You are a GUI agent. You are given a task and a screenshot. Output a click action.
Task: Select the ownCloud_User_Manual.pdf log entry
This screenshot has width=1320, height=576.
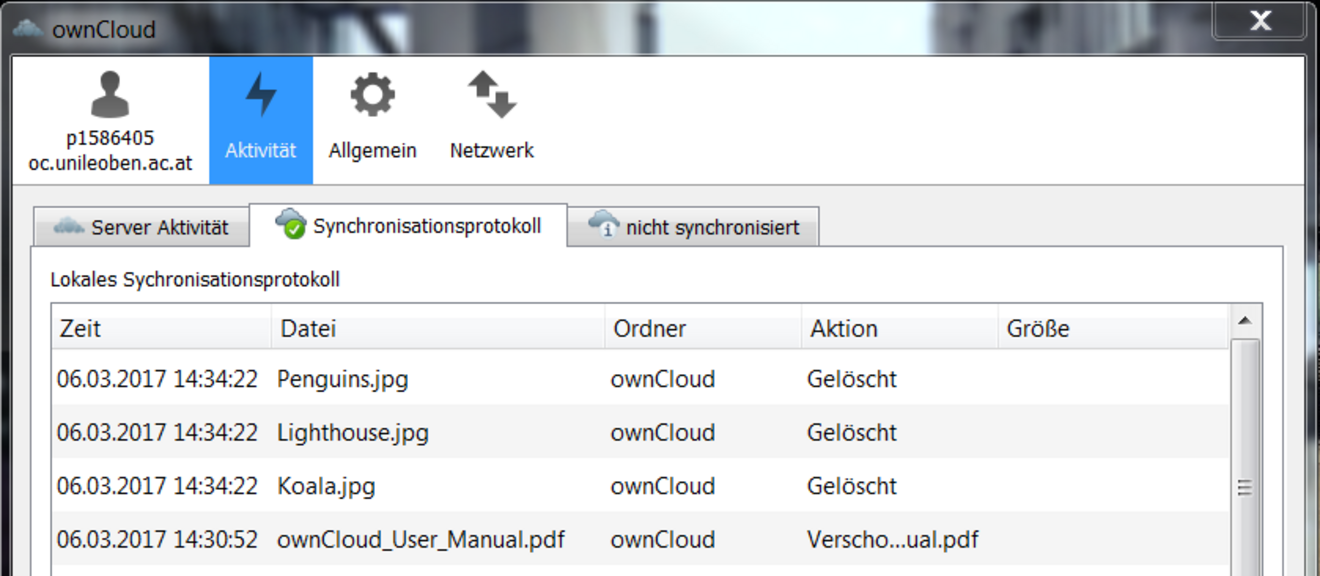click(x=420, y=540)
